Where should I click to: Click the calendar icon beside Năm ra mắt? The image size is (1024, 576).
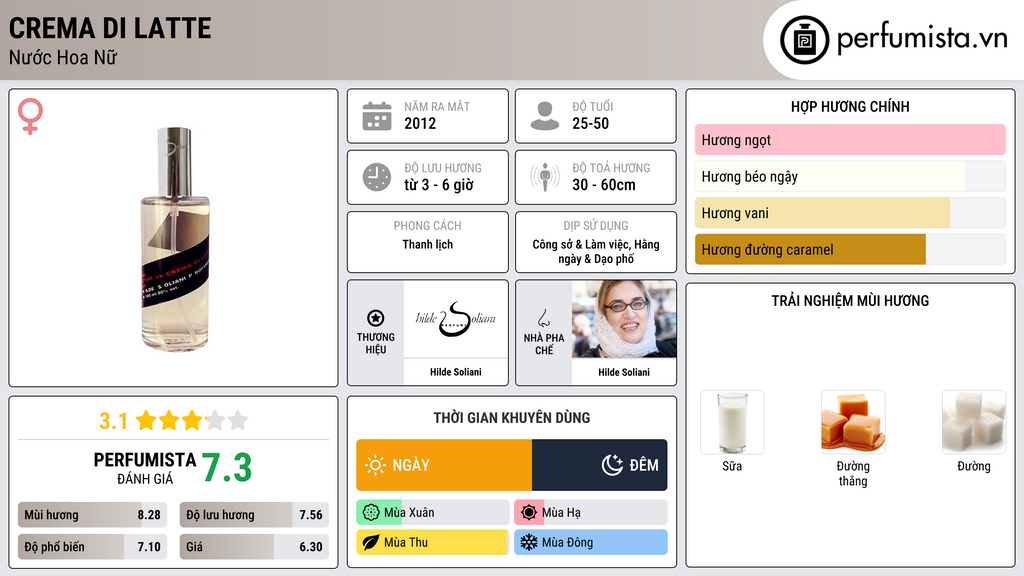point(377,116)
